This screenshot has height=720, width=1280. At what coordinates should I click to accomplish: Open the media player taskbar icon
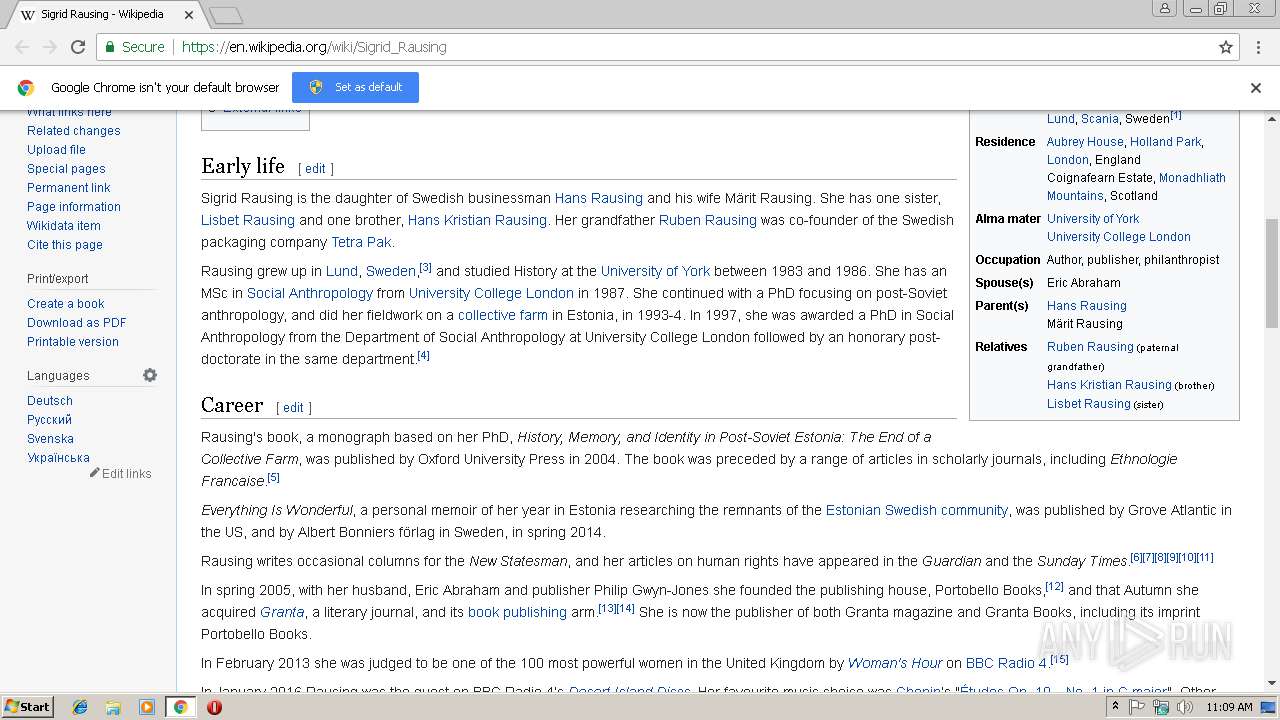[x=147, y=707]
